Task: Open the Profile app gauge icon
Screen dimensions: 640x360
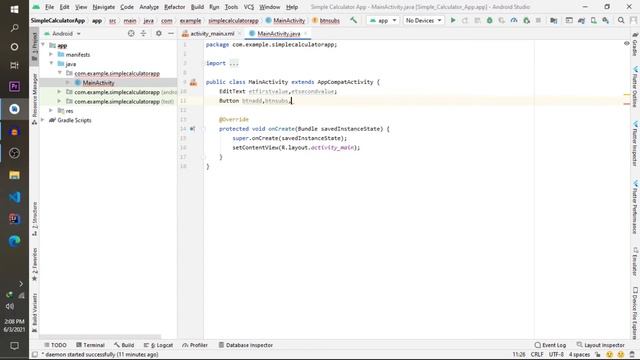Action: [x=514, y=20]
